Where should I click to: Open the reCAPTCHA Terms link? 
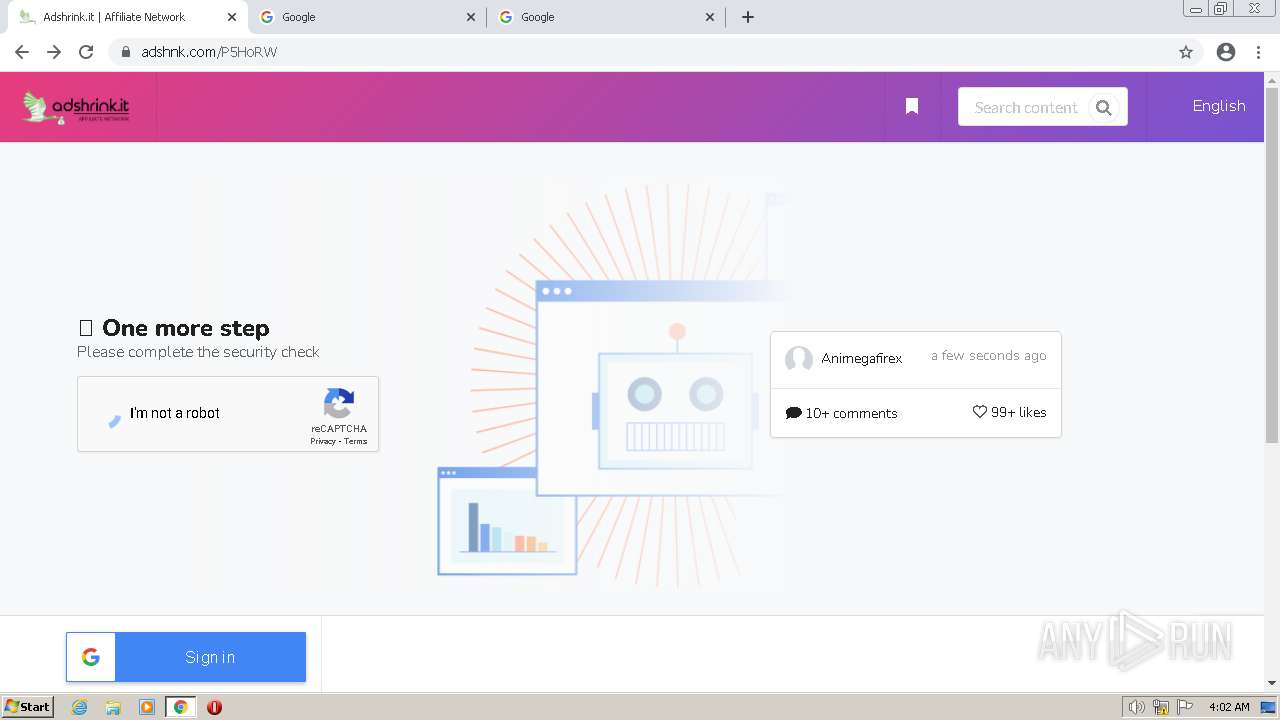(x=356, y=441)
